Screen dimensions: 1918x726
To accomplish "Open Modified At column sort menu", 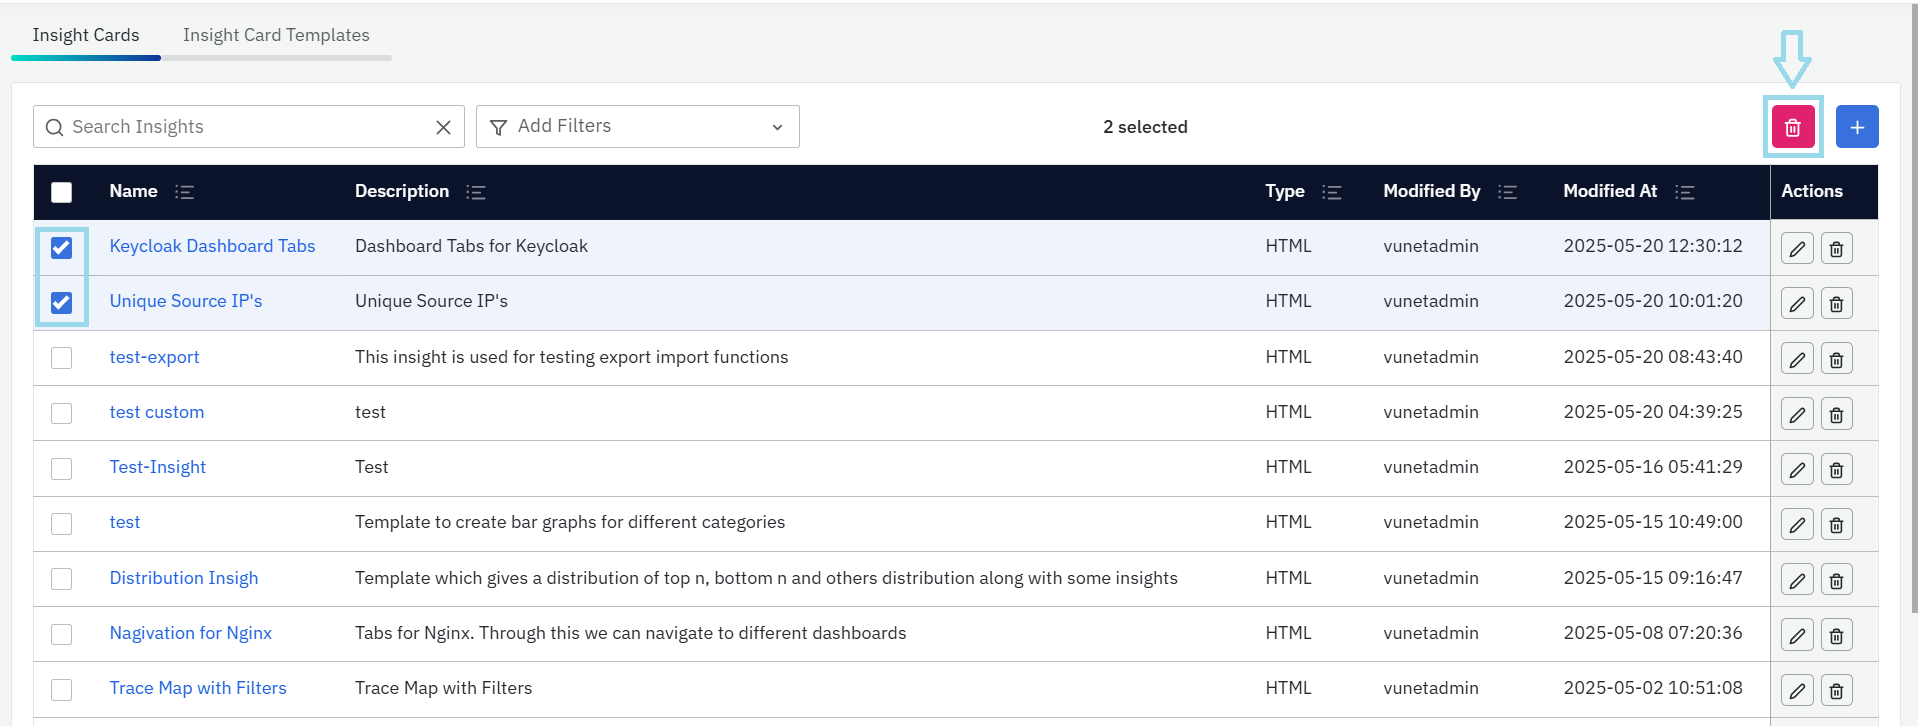I will tap(1684, 192).
